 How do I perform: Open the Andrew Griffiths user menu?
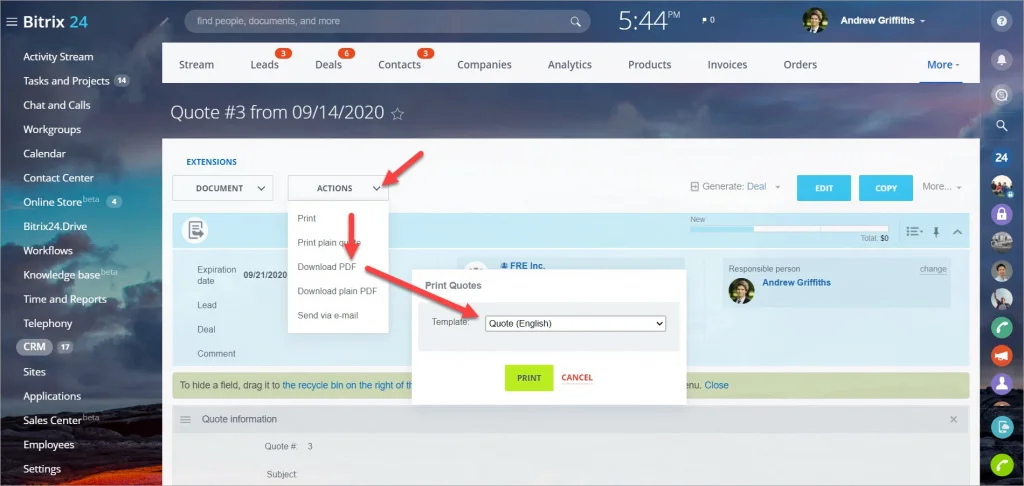(883, 21)
